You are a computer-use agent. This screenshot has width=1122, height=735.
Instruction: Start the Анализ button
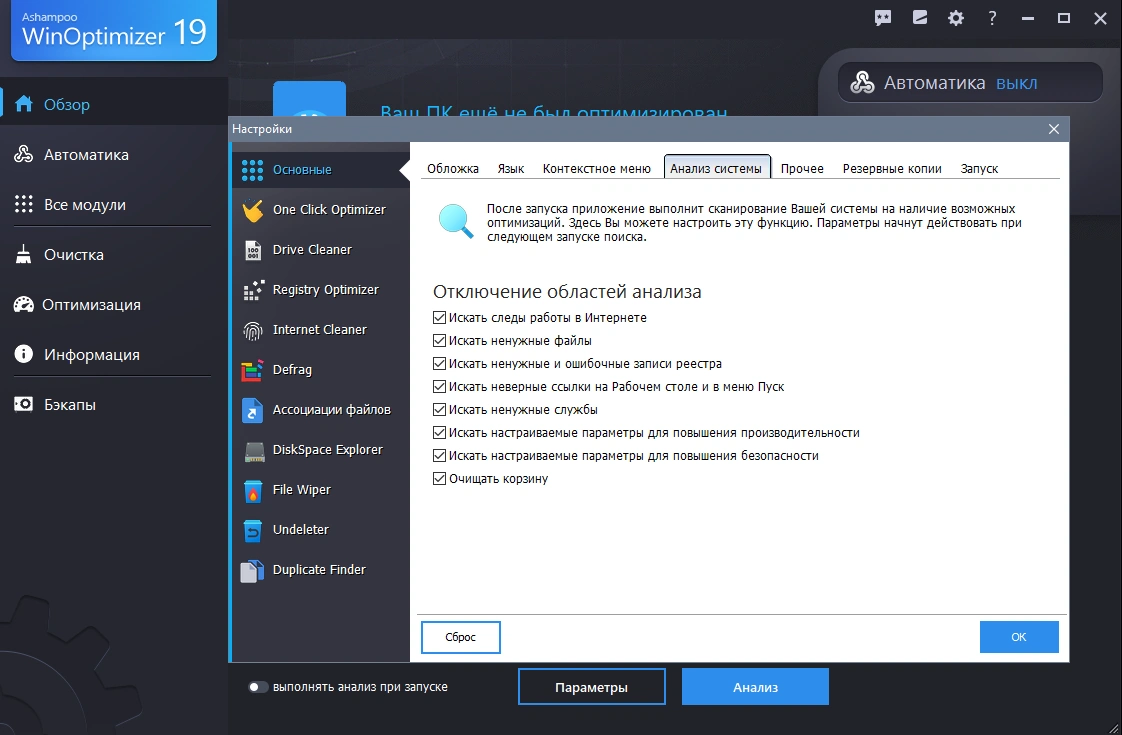[755, 687]
